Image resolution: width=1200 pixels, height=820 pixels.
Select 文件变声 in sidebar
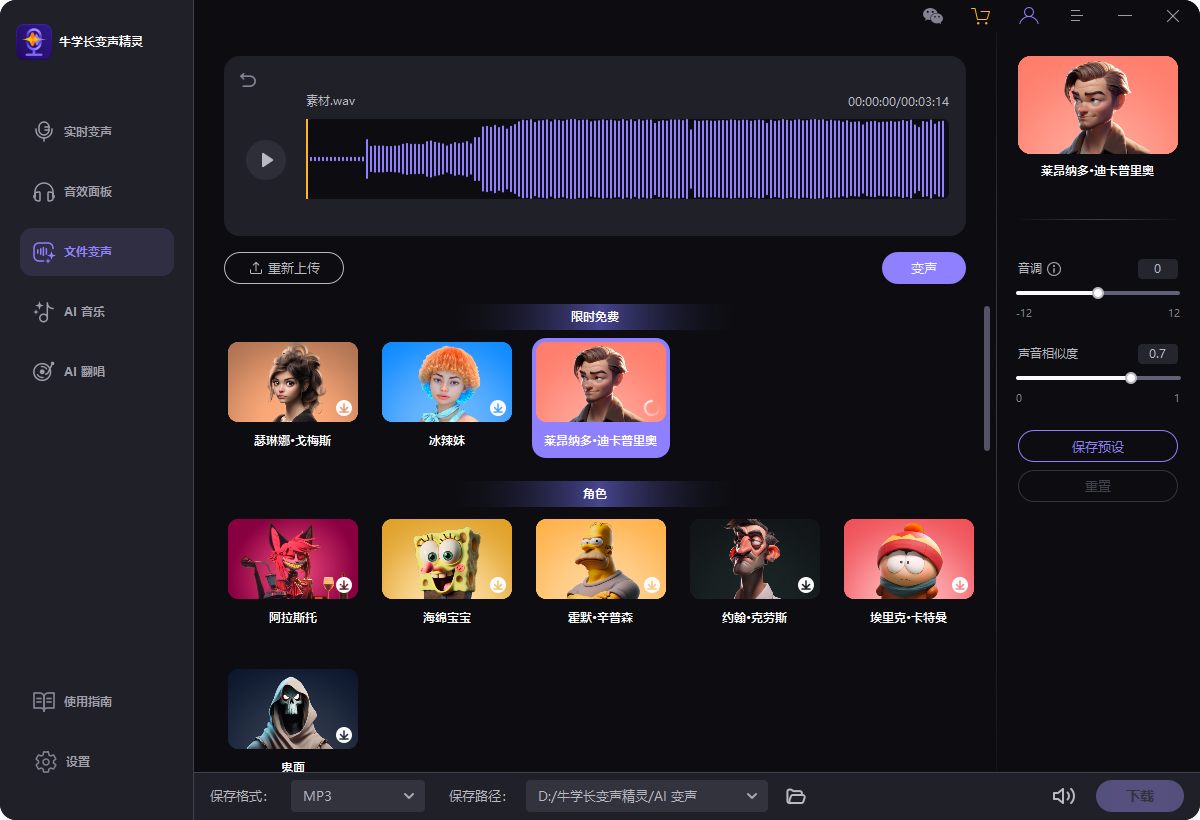pos(97,252)
